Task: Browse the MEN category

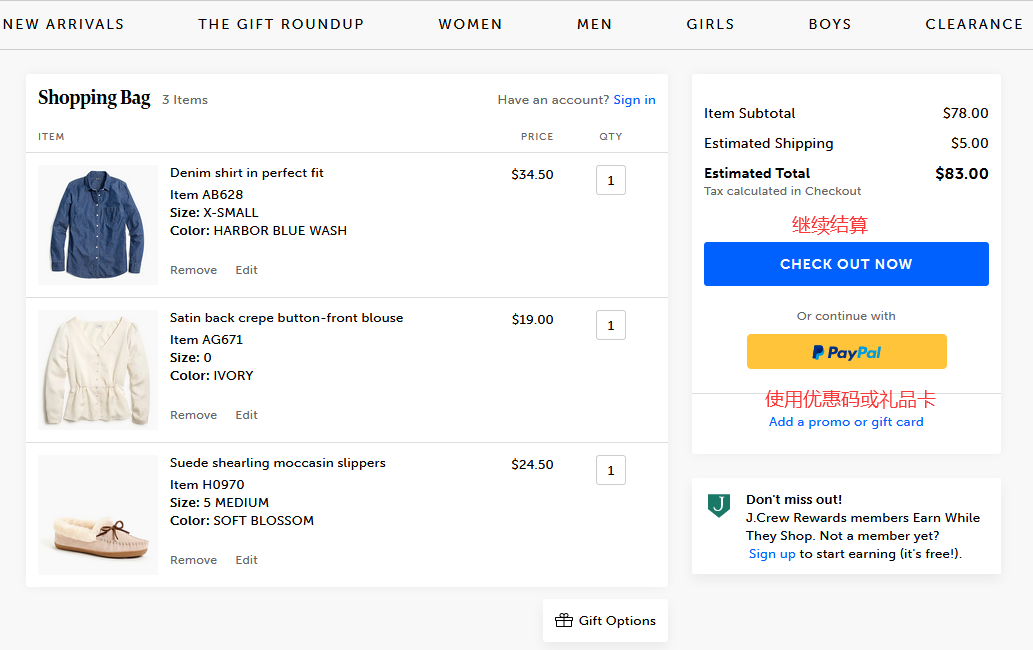Action: 594,24
